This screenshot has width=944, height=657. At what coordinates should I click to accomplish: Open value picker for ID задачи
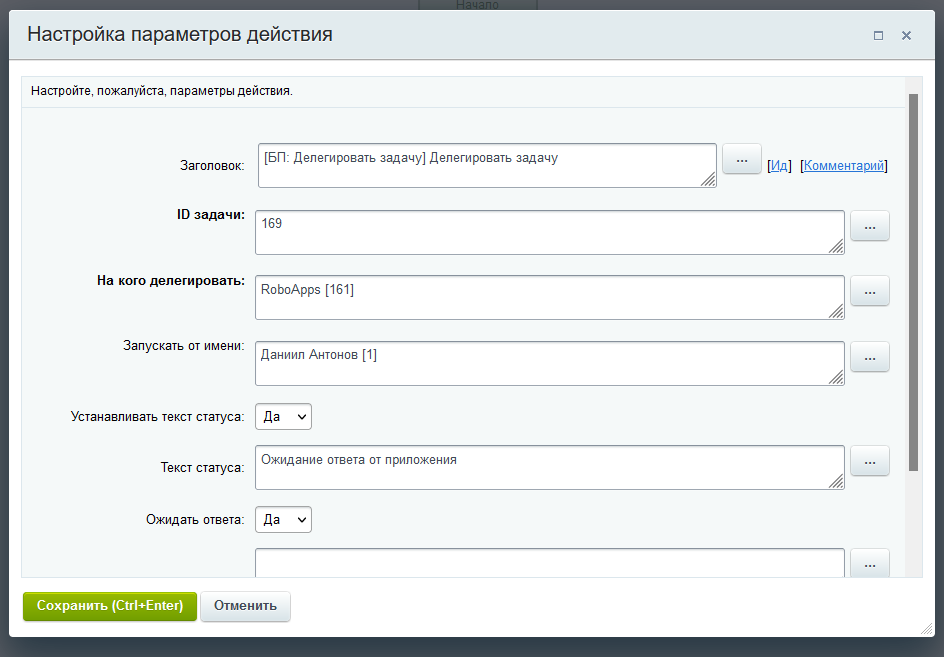click(869, 226)
